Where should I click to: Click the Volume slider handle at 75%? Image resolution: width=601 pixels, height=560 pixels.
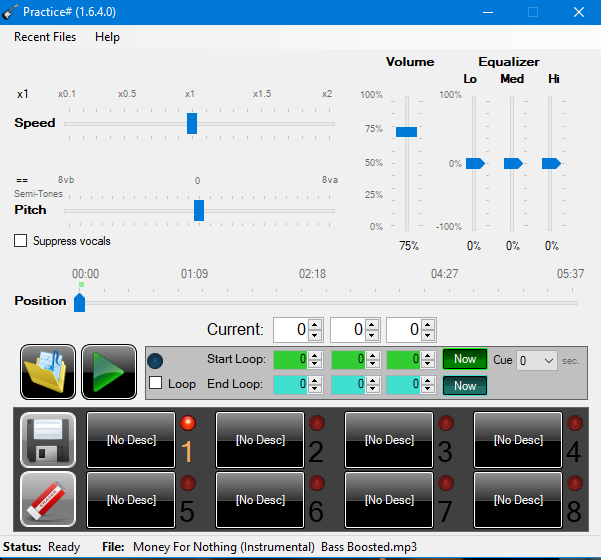pyautogui.click(x=407, y=132)
